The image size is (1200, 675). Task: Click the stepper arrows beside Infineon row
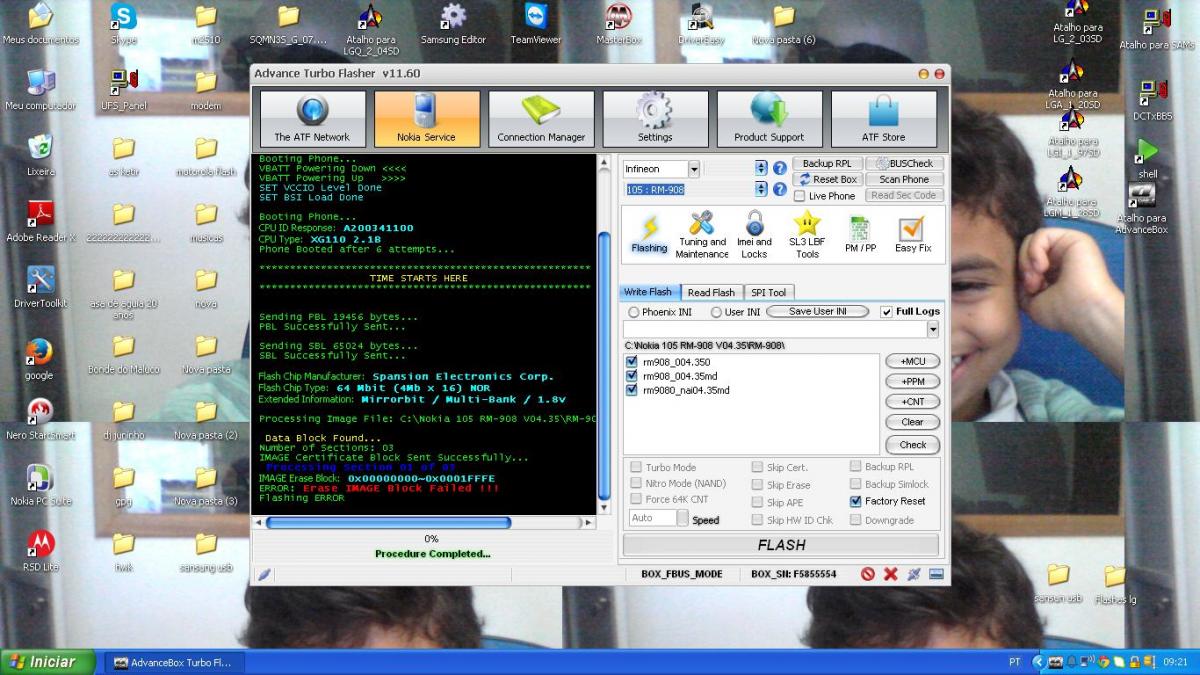[x=761, y=168]
